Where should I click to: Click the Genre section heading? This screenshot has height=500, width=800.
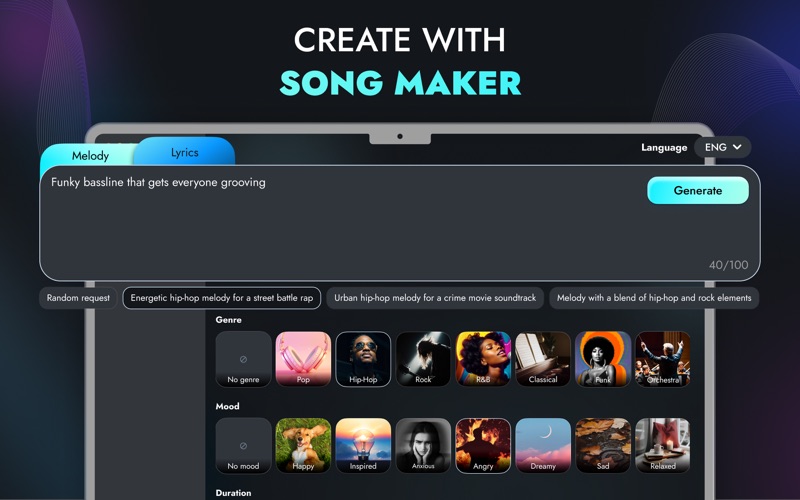(x=229, y=320)
